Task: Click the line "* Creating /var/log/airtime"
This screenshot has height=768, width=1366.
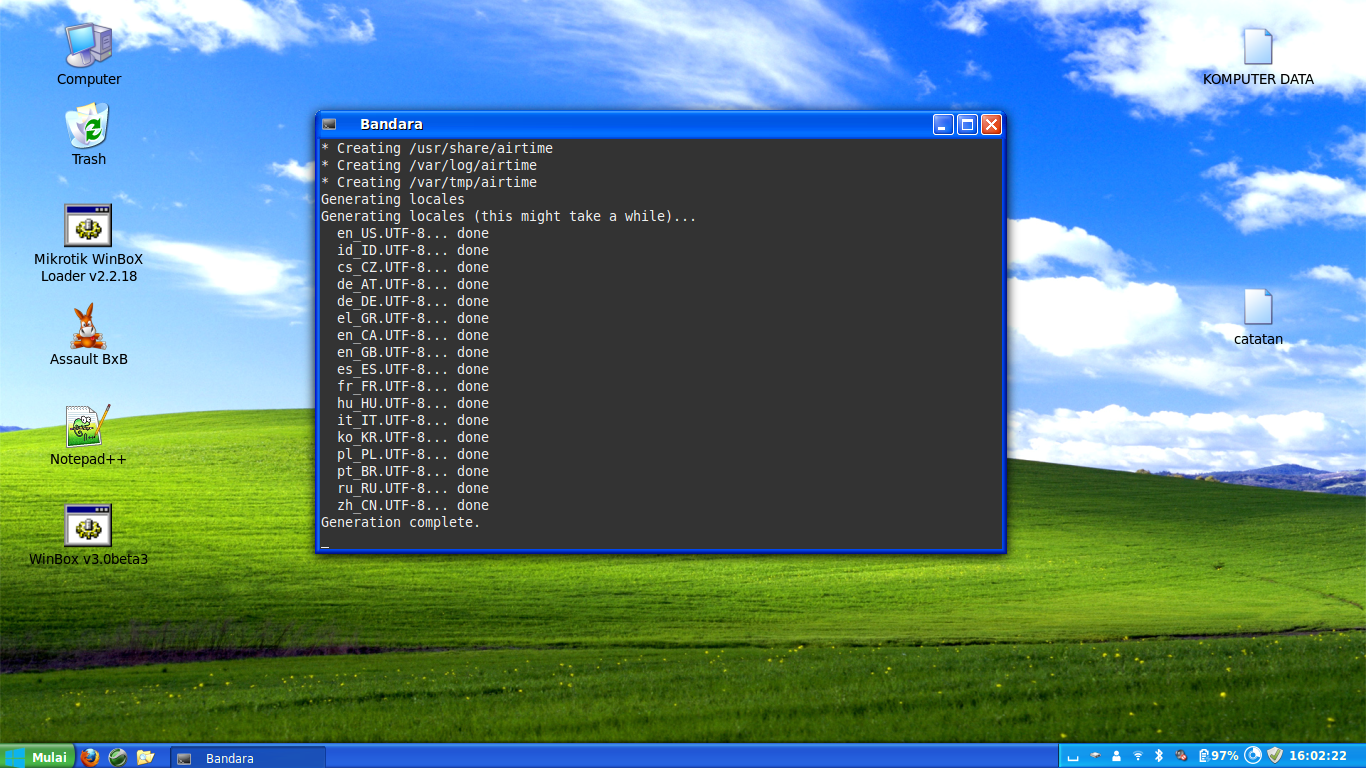Action: [x=429, y=165]
